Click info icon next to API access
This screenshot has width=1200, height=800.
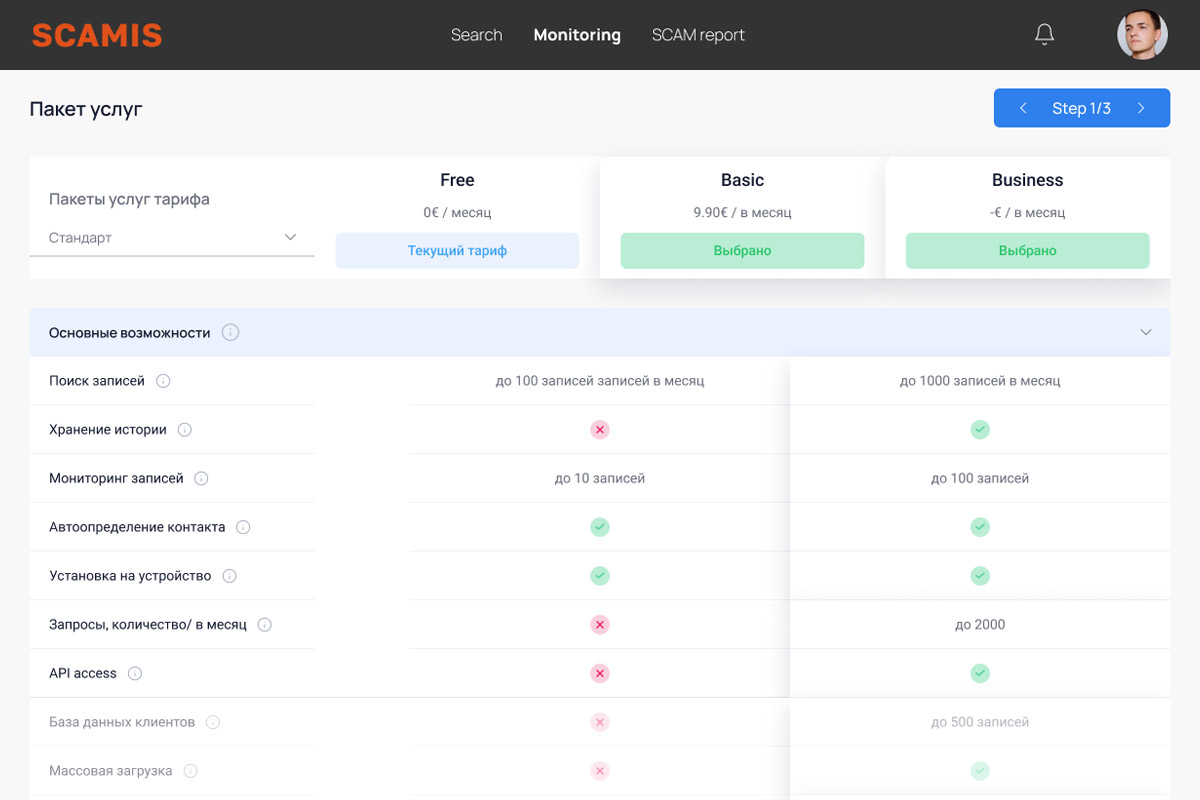coord(135,674)
